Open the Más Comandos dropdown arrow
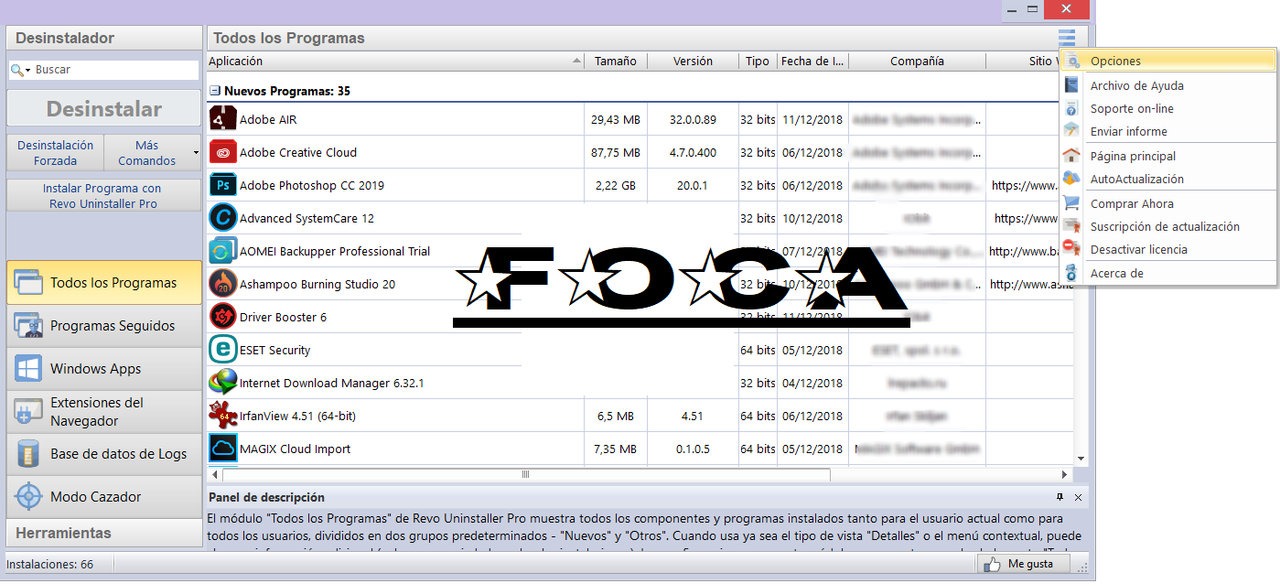This screenshot has height=586, width=1280. click(196, 153)
